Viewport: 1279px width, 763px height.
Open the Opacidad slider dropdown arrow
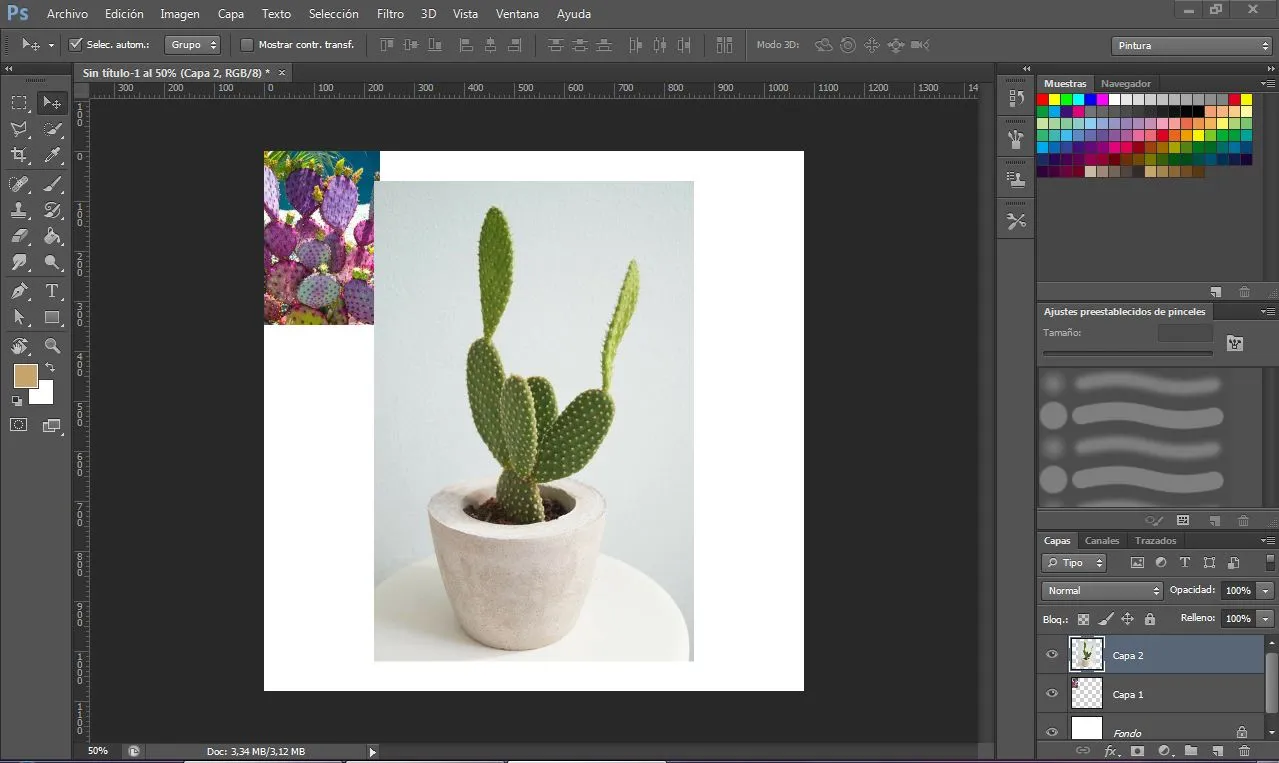pos(1266,591)
